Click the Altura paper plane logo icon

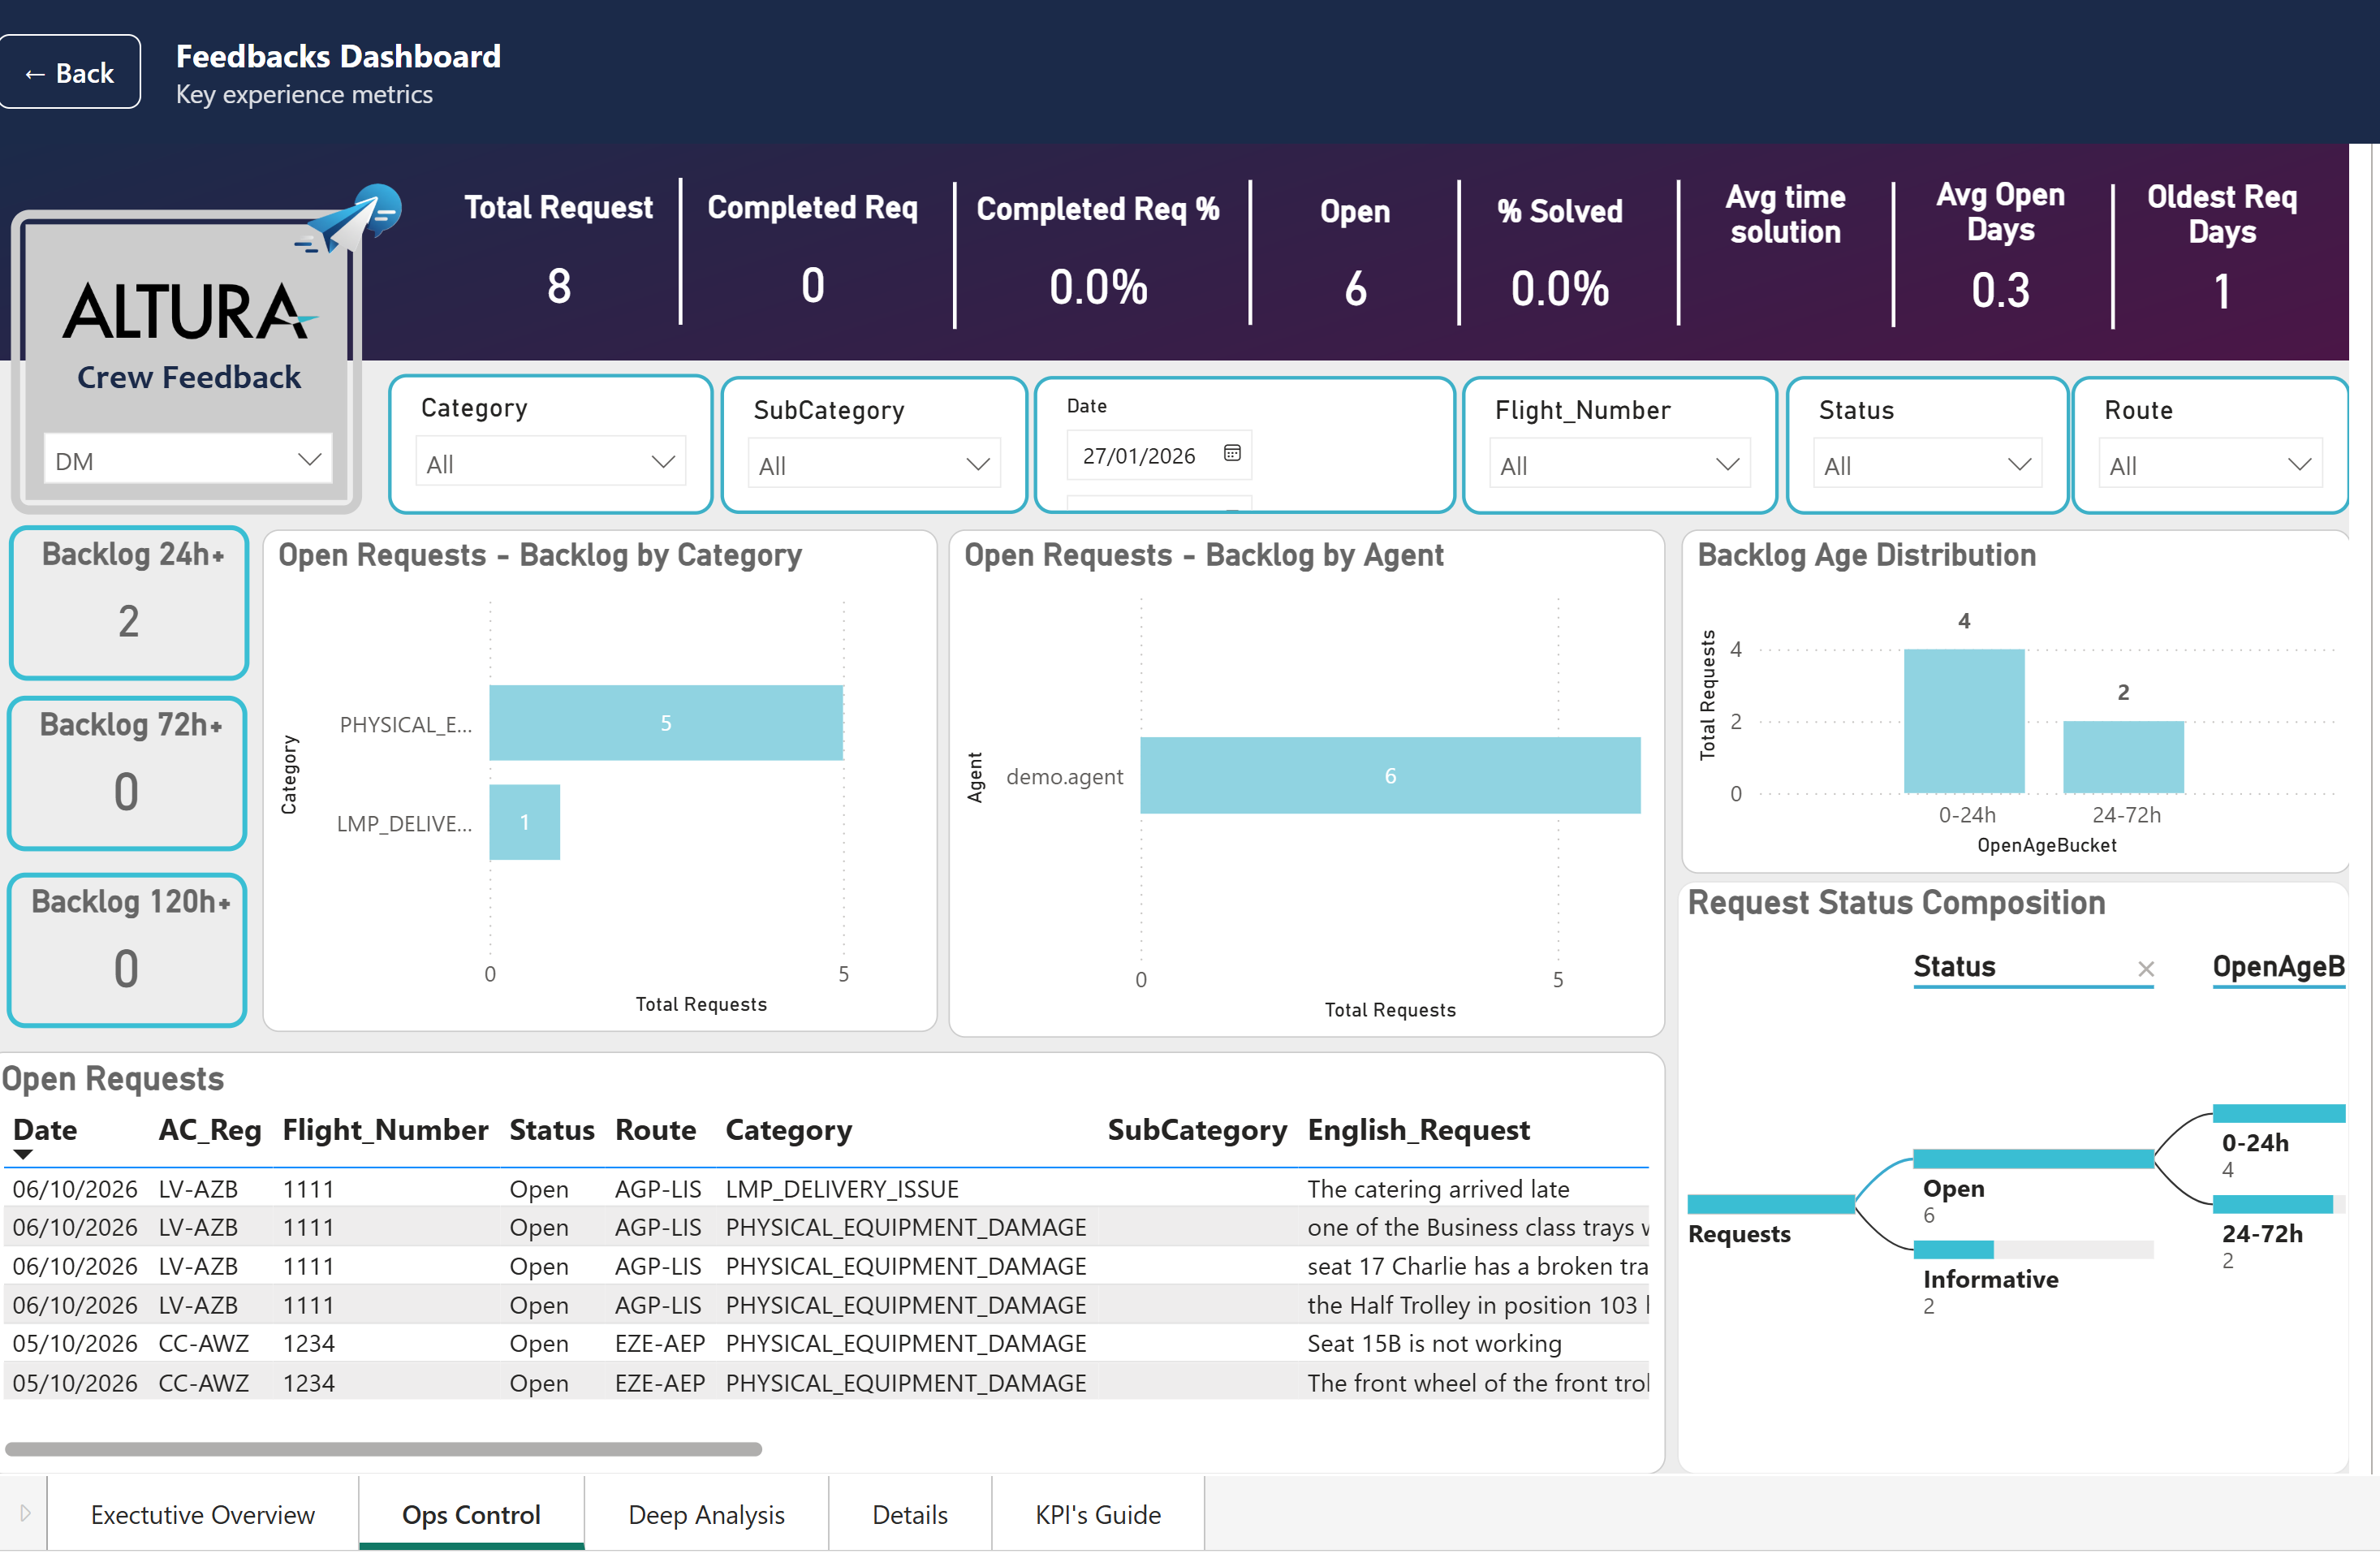[x=350, y=217]
